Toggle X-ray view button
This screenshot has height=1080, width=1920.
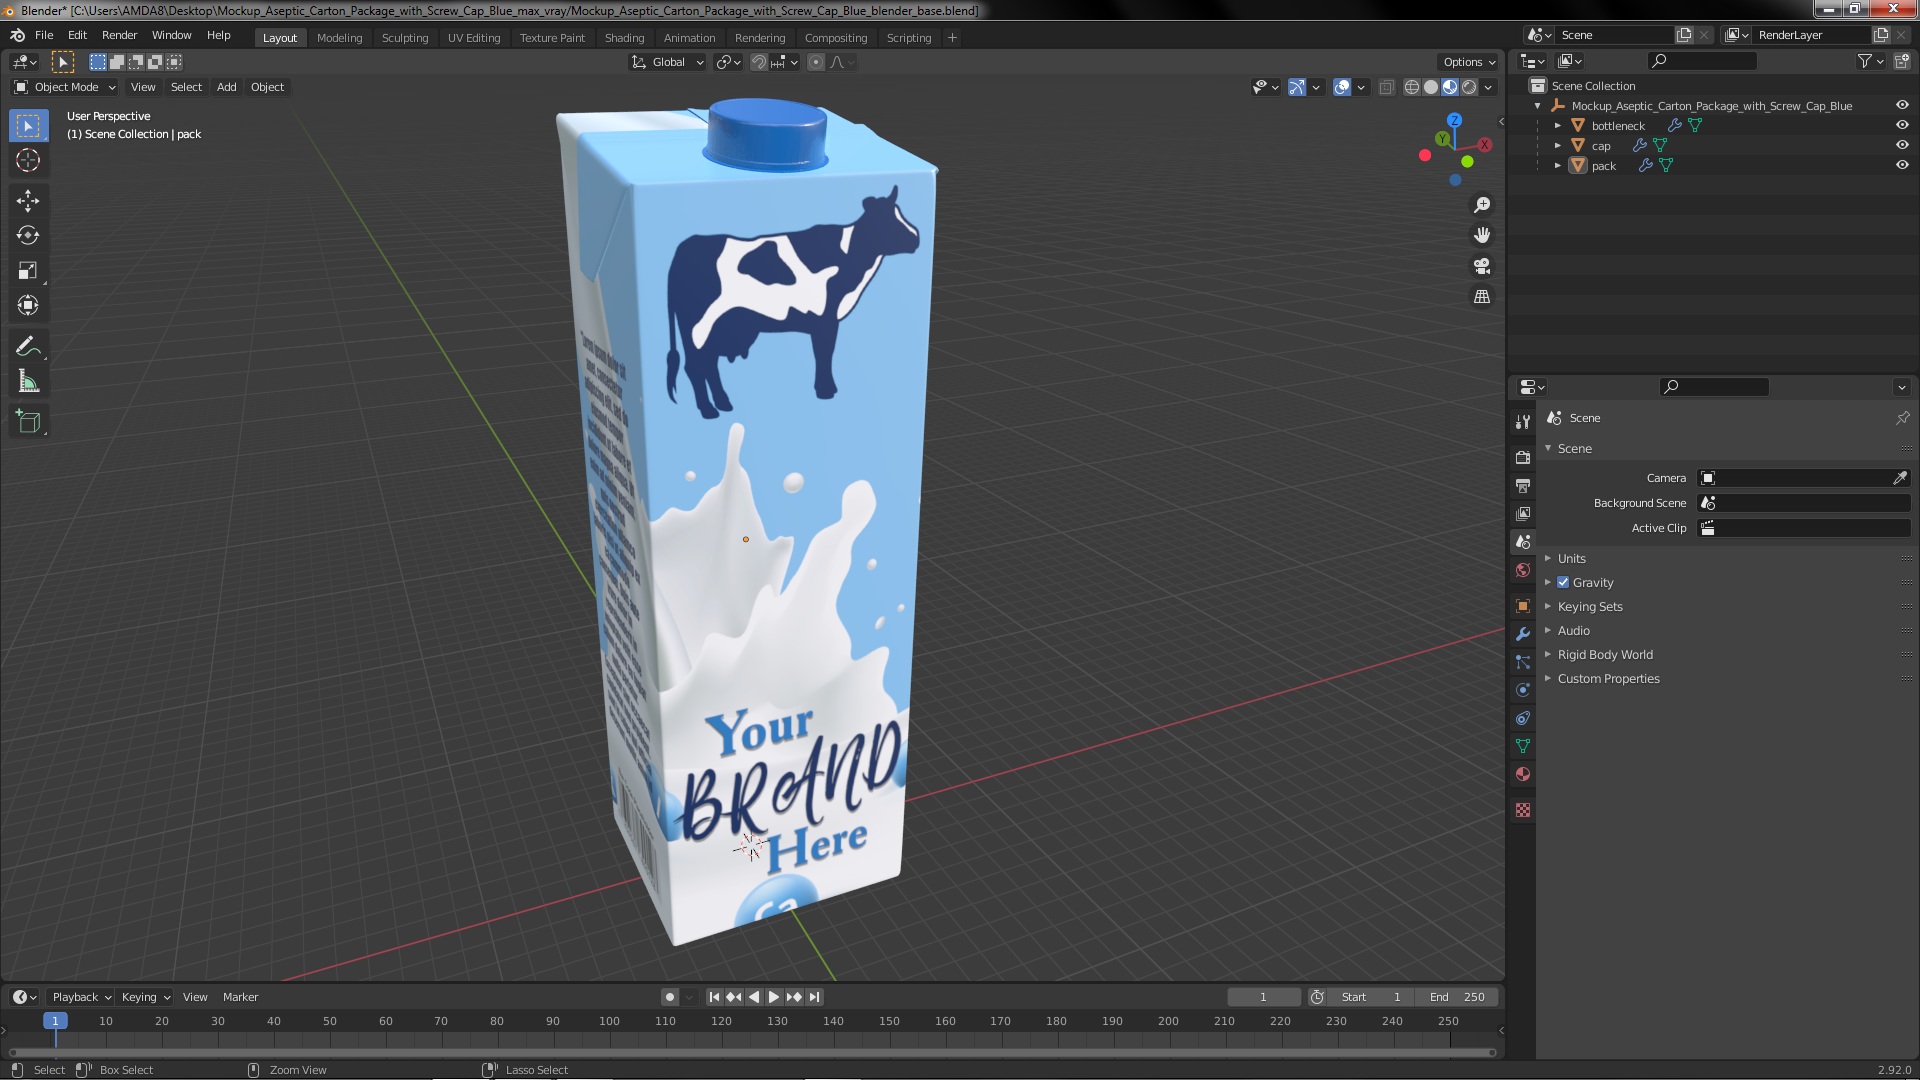pos(1386,87)
